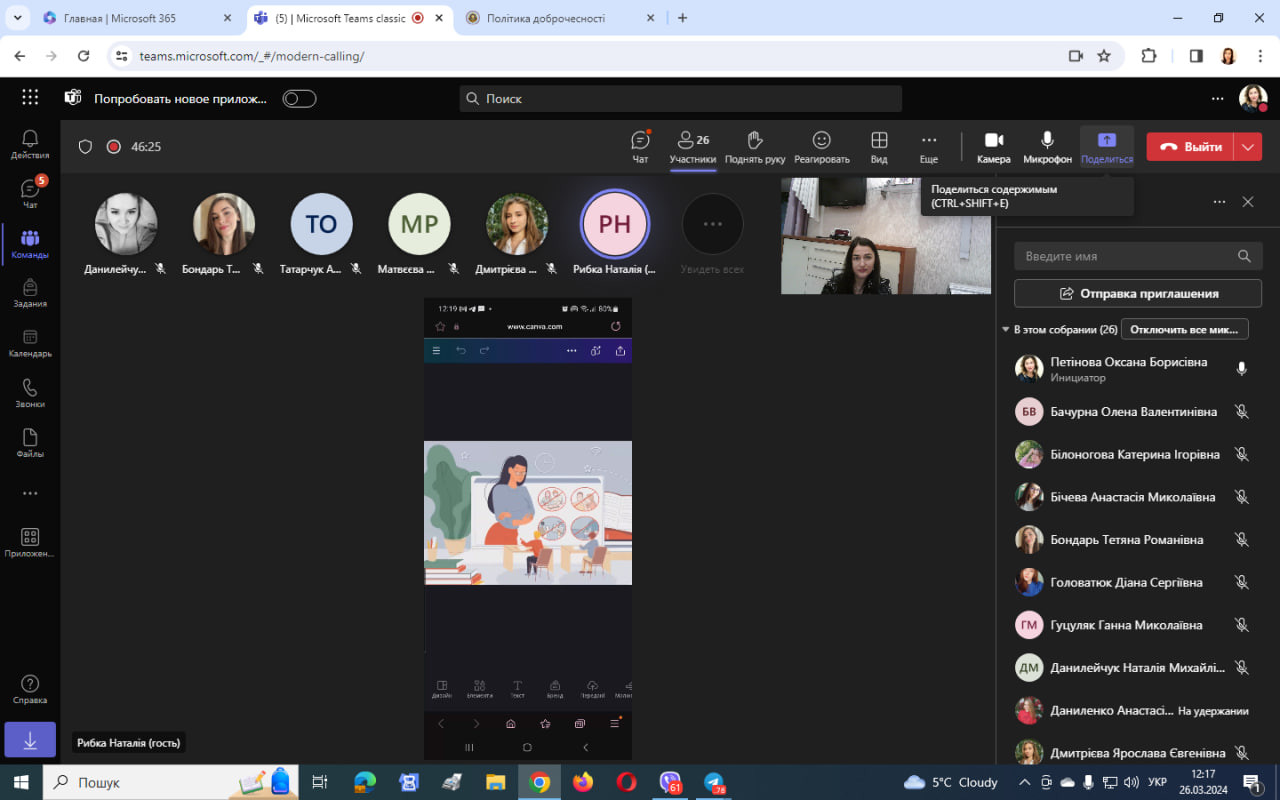Screen dimensions: 1280x800
Task: Reload the Teams page
Action: click(x=84, y=56)
